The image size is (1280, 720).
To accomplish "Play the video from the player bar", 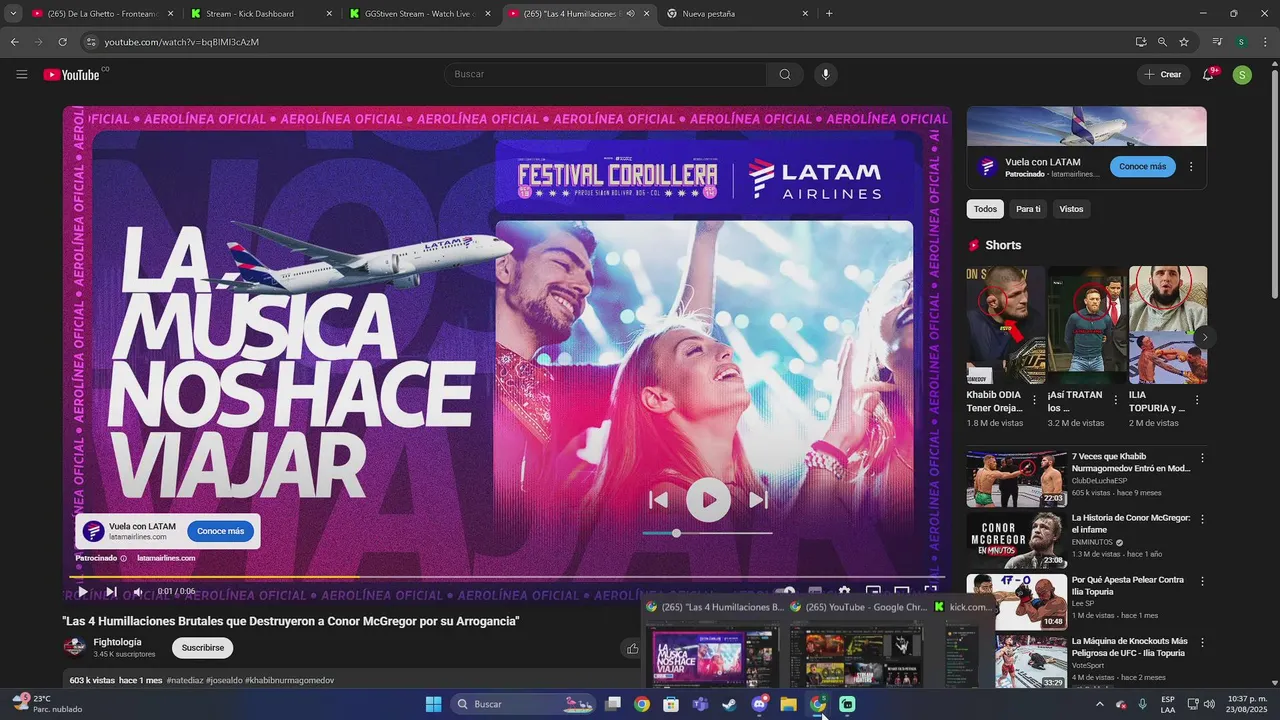I will click(x=83, y=592).
